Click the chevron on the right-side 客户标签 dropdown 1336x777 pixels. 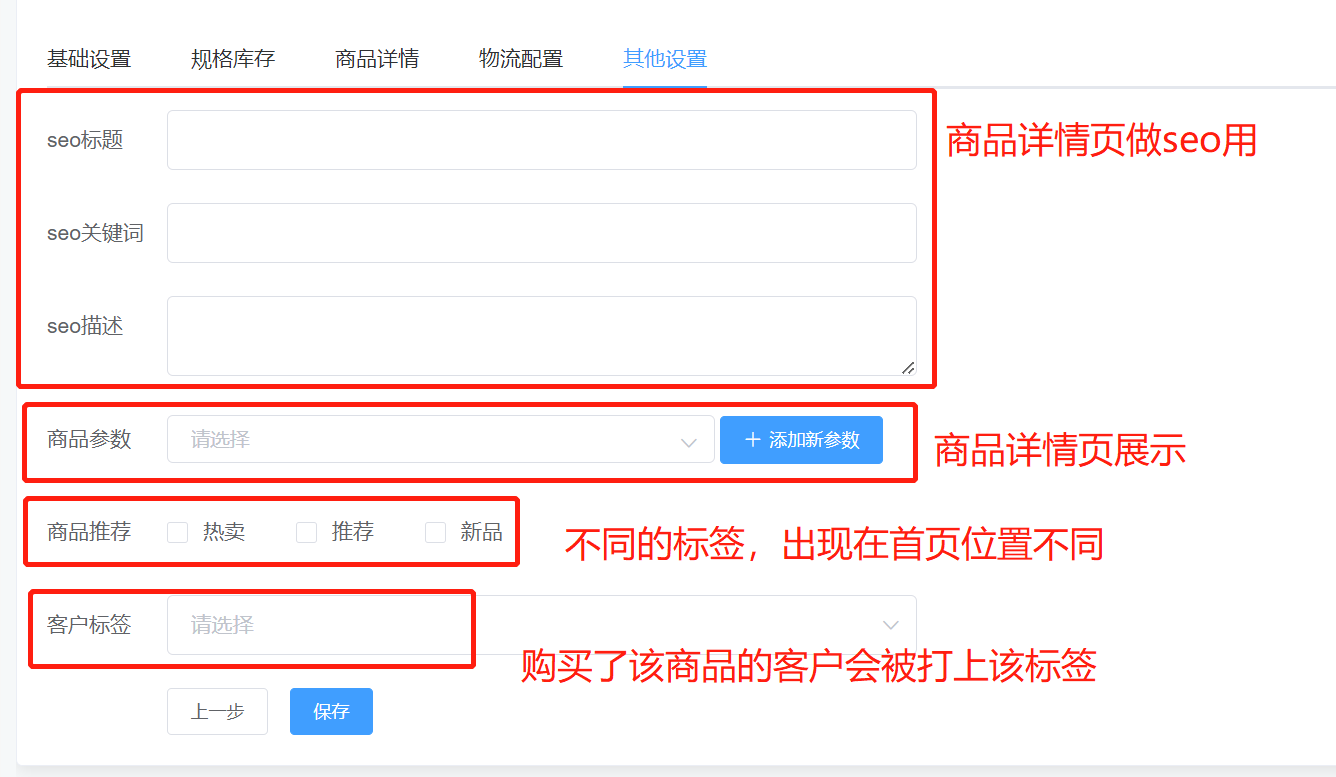[x=891, y=623]
